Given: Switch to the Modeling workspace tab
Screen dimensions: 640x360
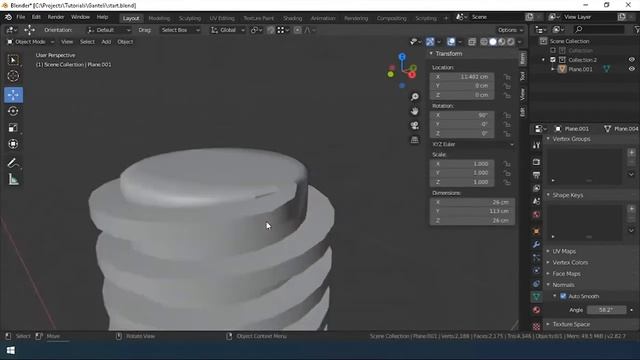Looking at the screenshot, I should (159, 18).
